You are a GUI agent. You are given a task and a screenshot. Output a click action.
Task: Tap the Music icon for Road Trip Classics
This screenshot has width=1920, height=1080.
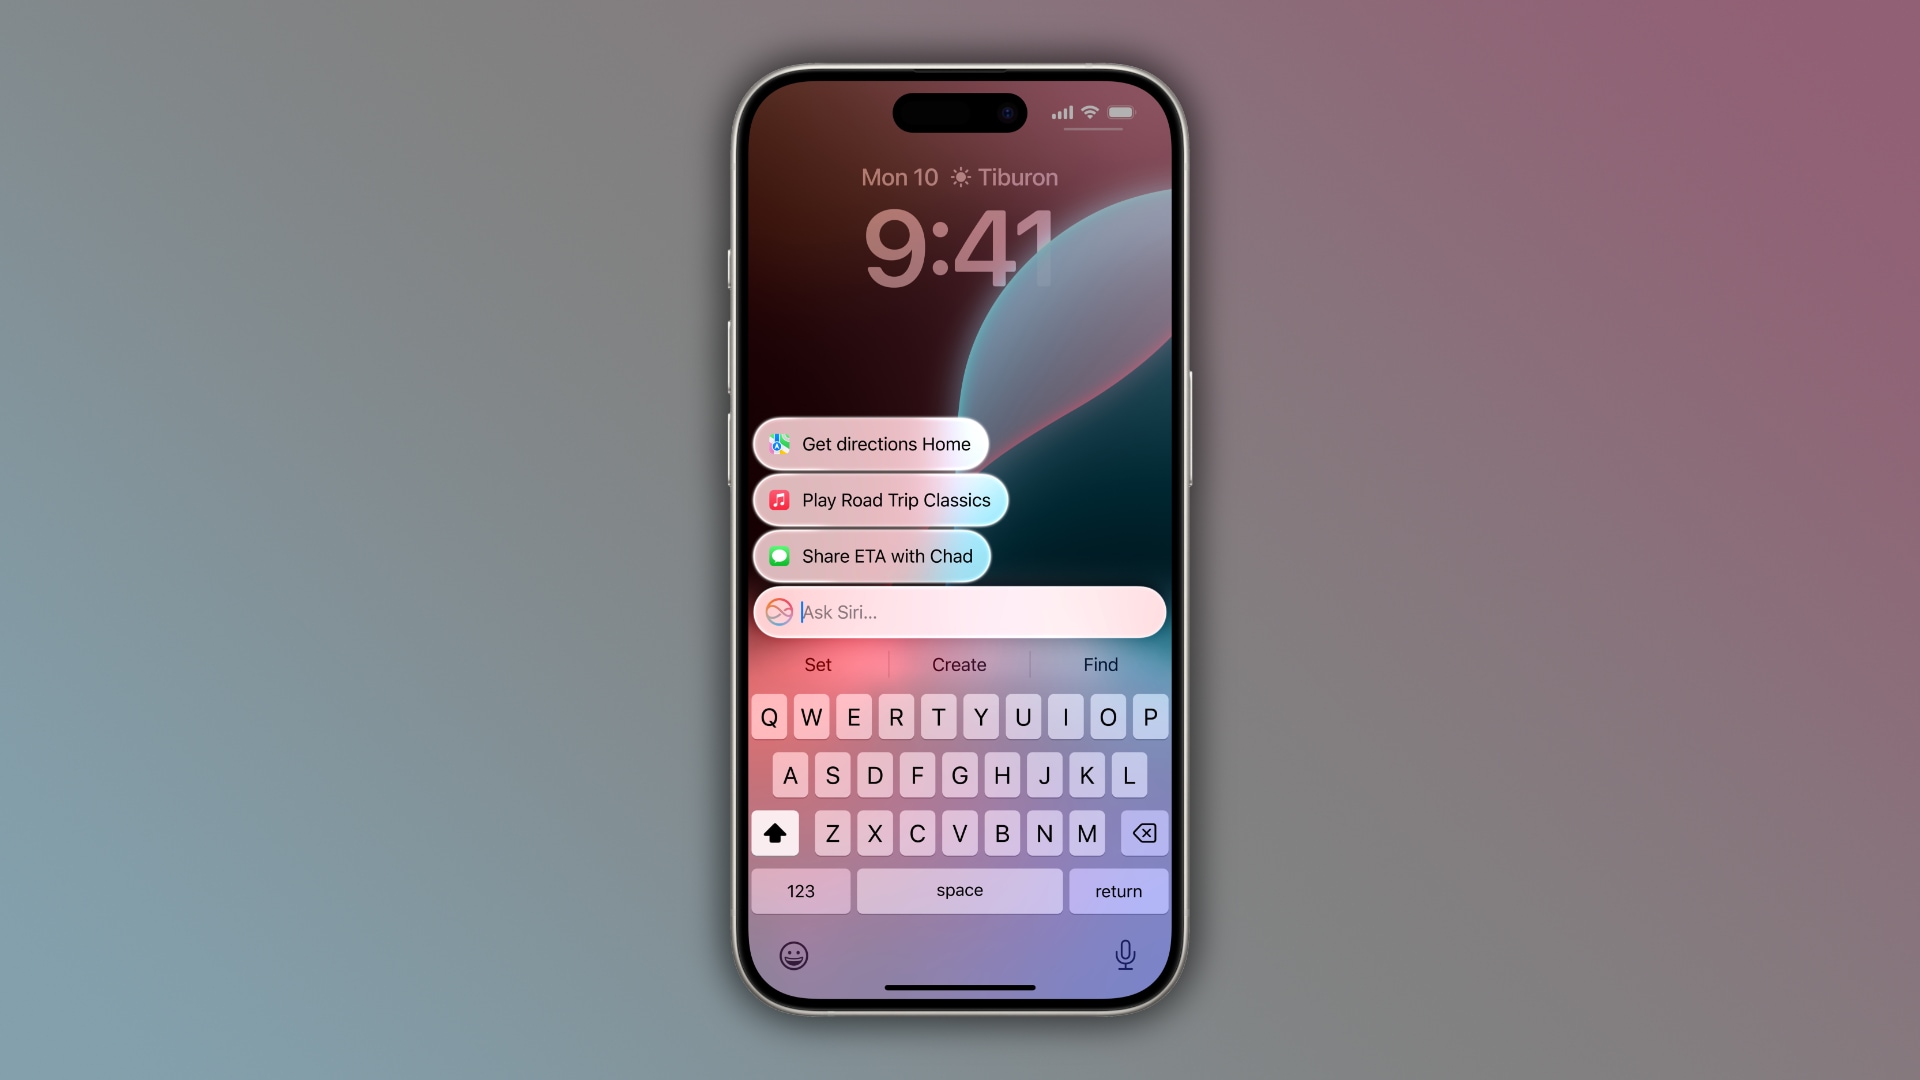(779, 500)
